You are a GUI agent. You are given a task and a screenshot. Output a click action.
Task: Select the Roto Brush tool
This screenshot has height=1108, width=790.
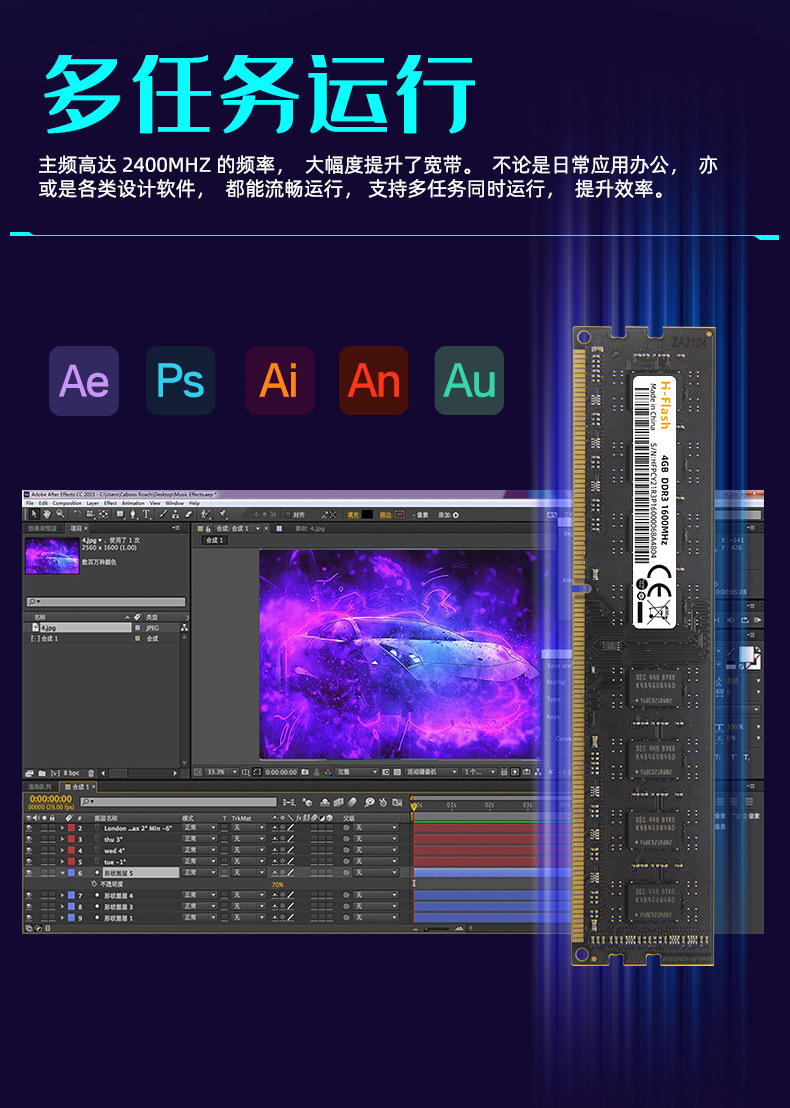204,514
